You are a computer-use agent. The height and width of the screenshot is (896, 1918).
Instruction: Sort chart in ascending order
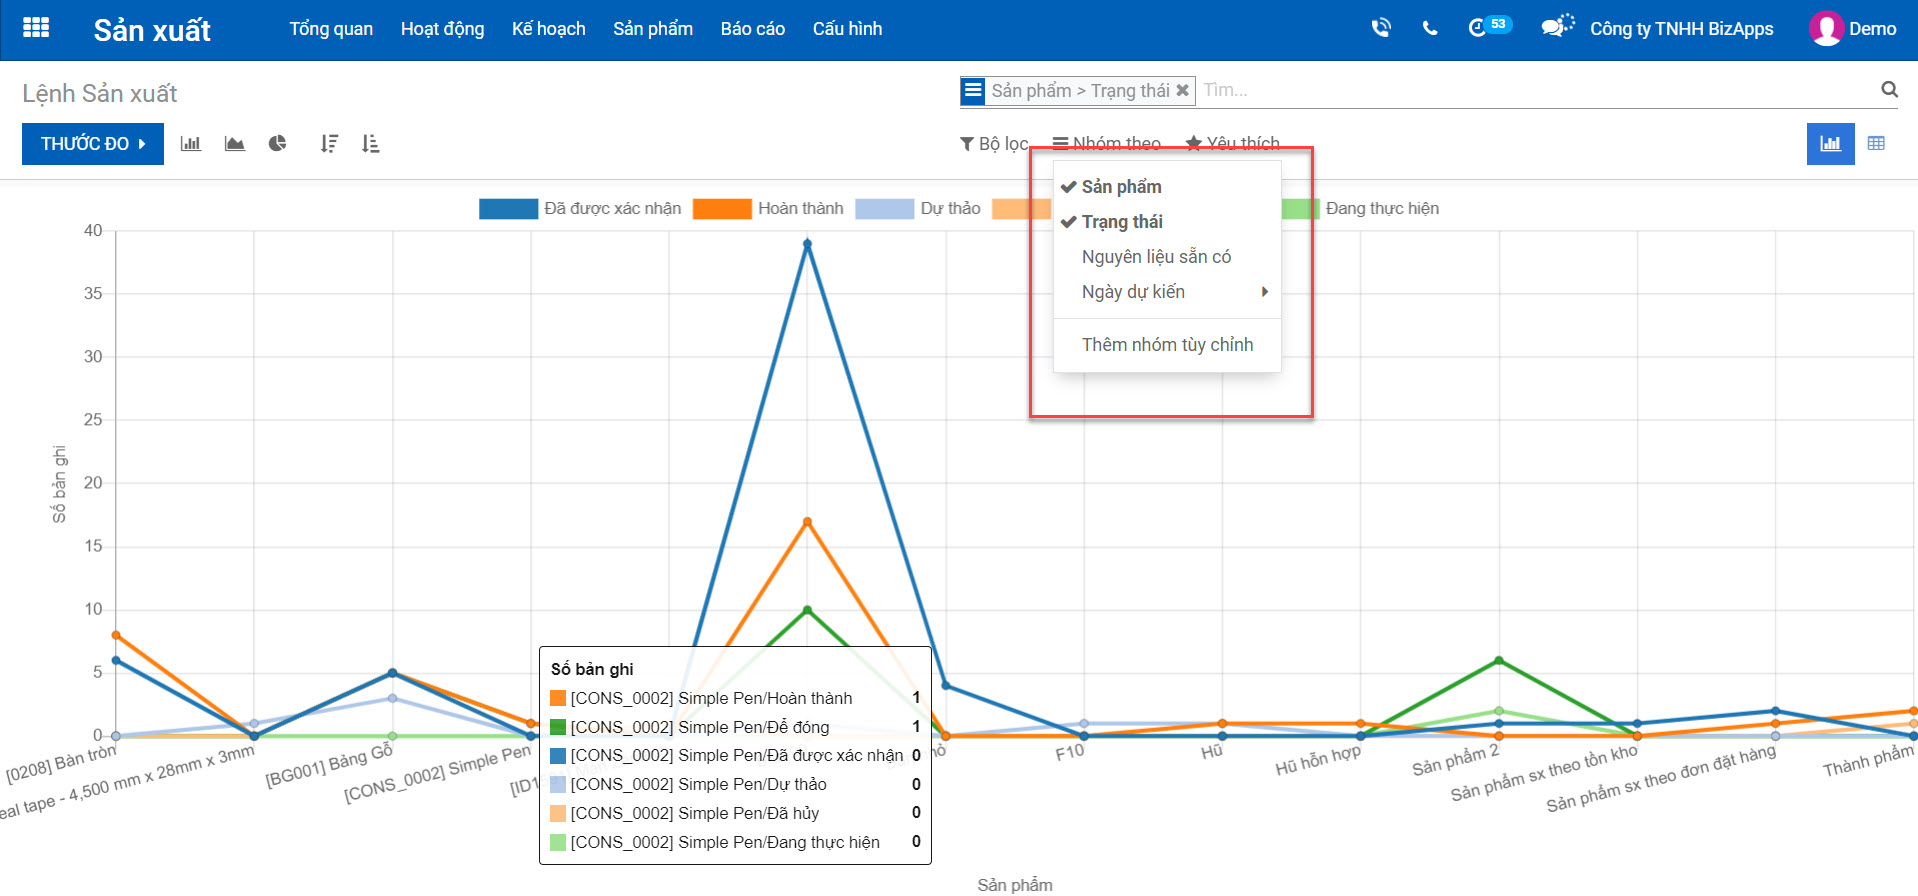371,144
